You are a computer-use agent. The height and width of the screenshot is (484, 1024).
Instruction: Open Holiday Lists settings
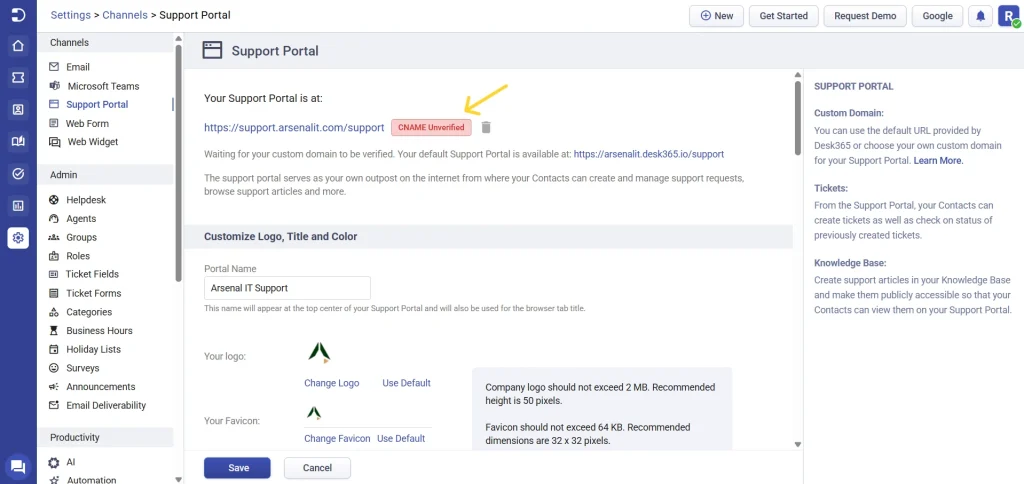93,349
